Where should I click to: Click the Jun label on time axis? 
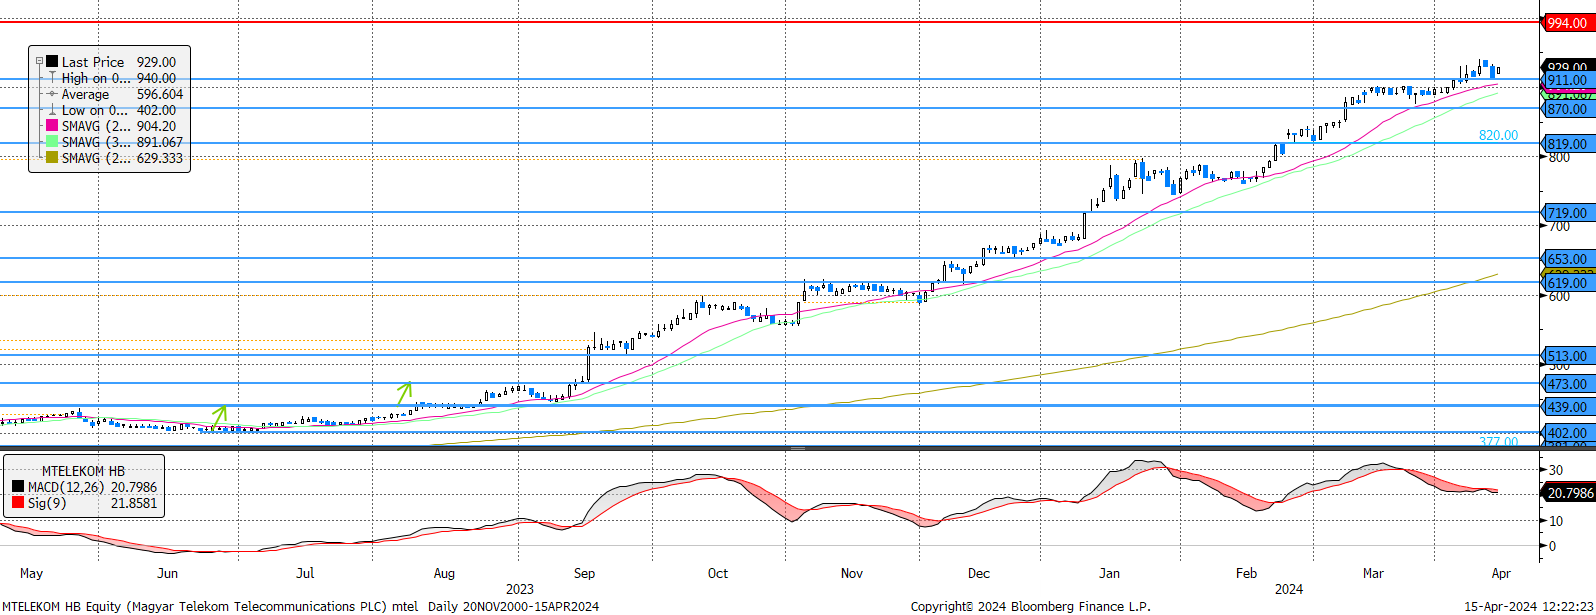pyautogui.click(x=168, y=573)
